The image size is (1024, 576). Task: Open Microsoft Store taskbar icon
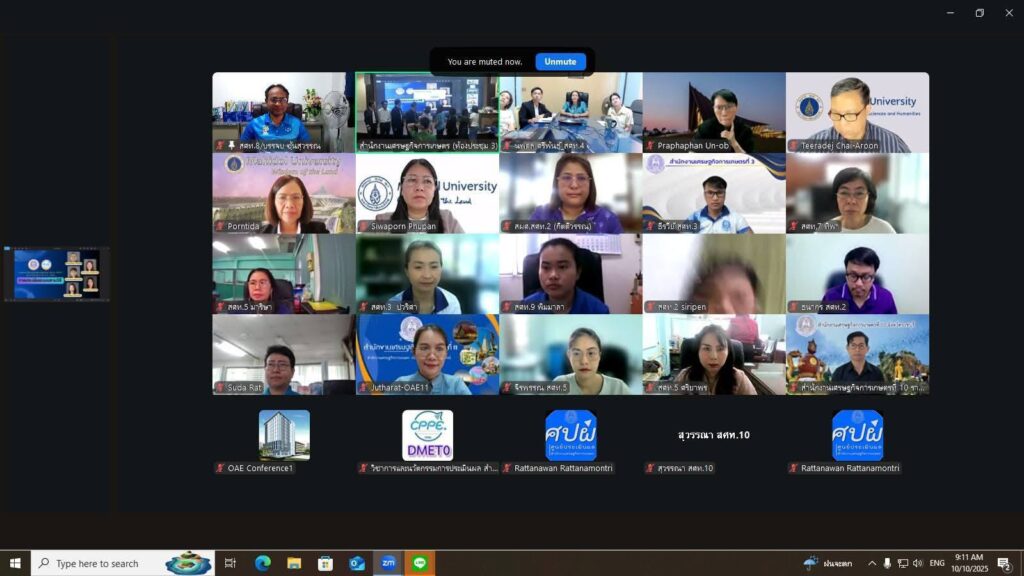pyautogui.click(x=325, y=563)
